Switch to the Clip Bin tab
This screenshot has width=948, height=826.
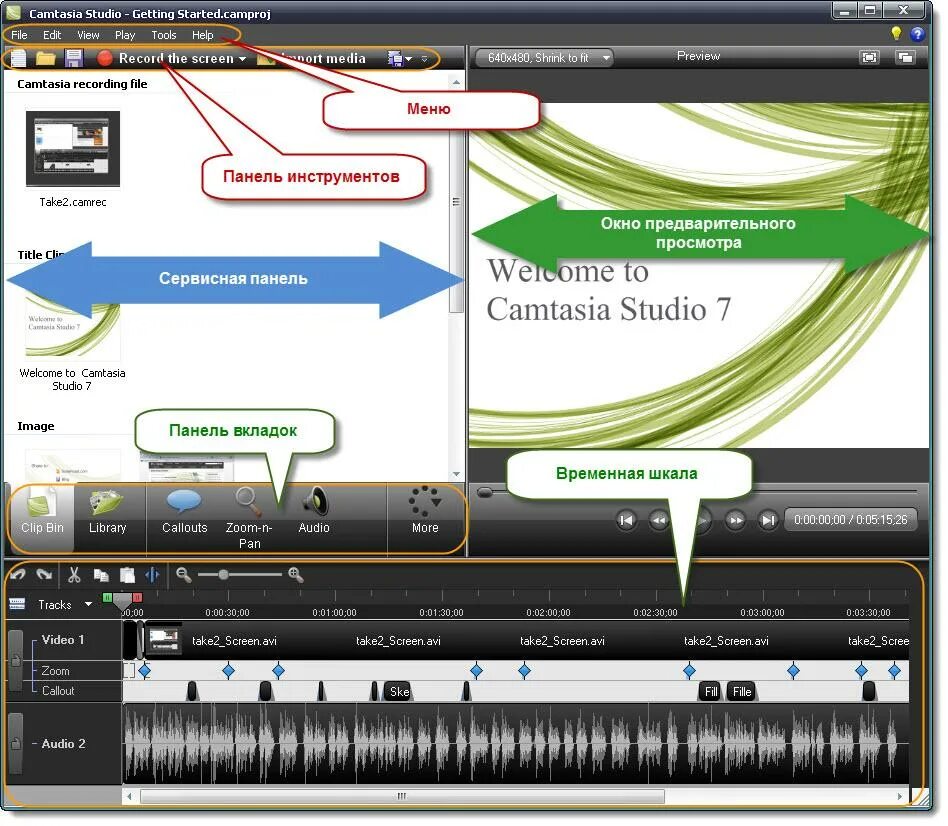pyautogui.click(x=42, y=518)
